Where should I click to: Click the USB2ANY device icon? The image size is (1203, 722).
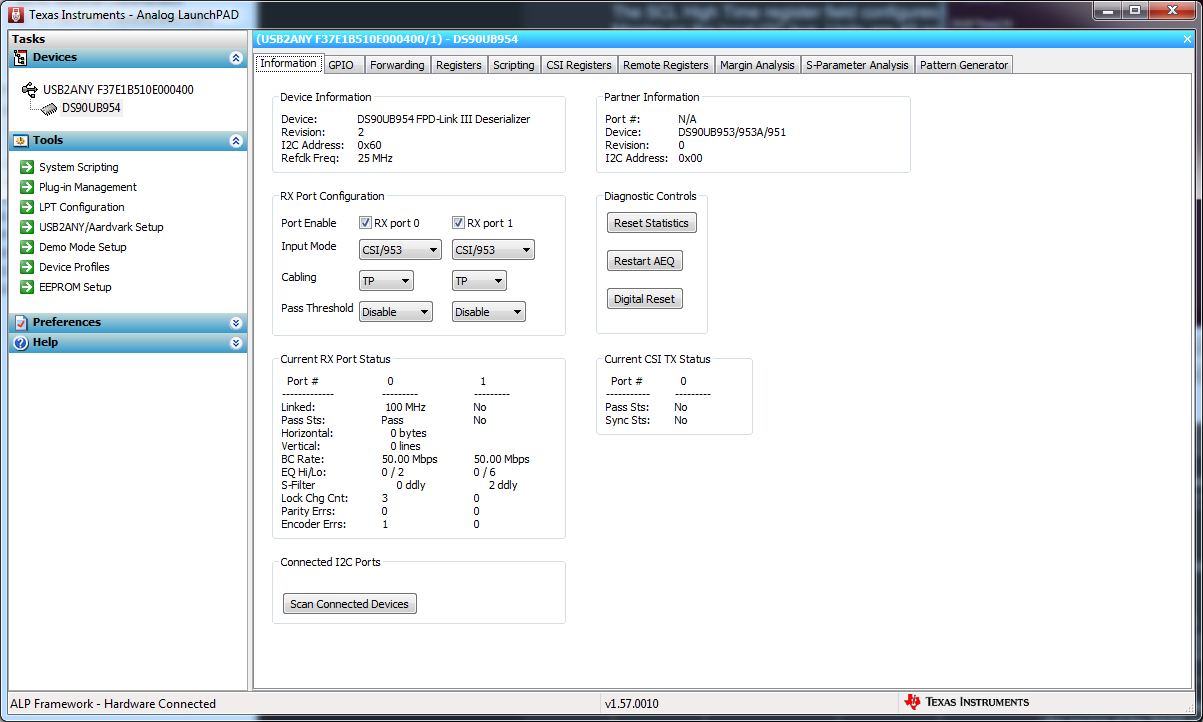(29, 89)
